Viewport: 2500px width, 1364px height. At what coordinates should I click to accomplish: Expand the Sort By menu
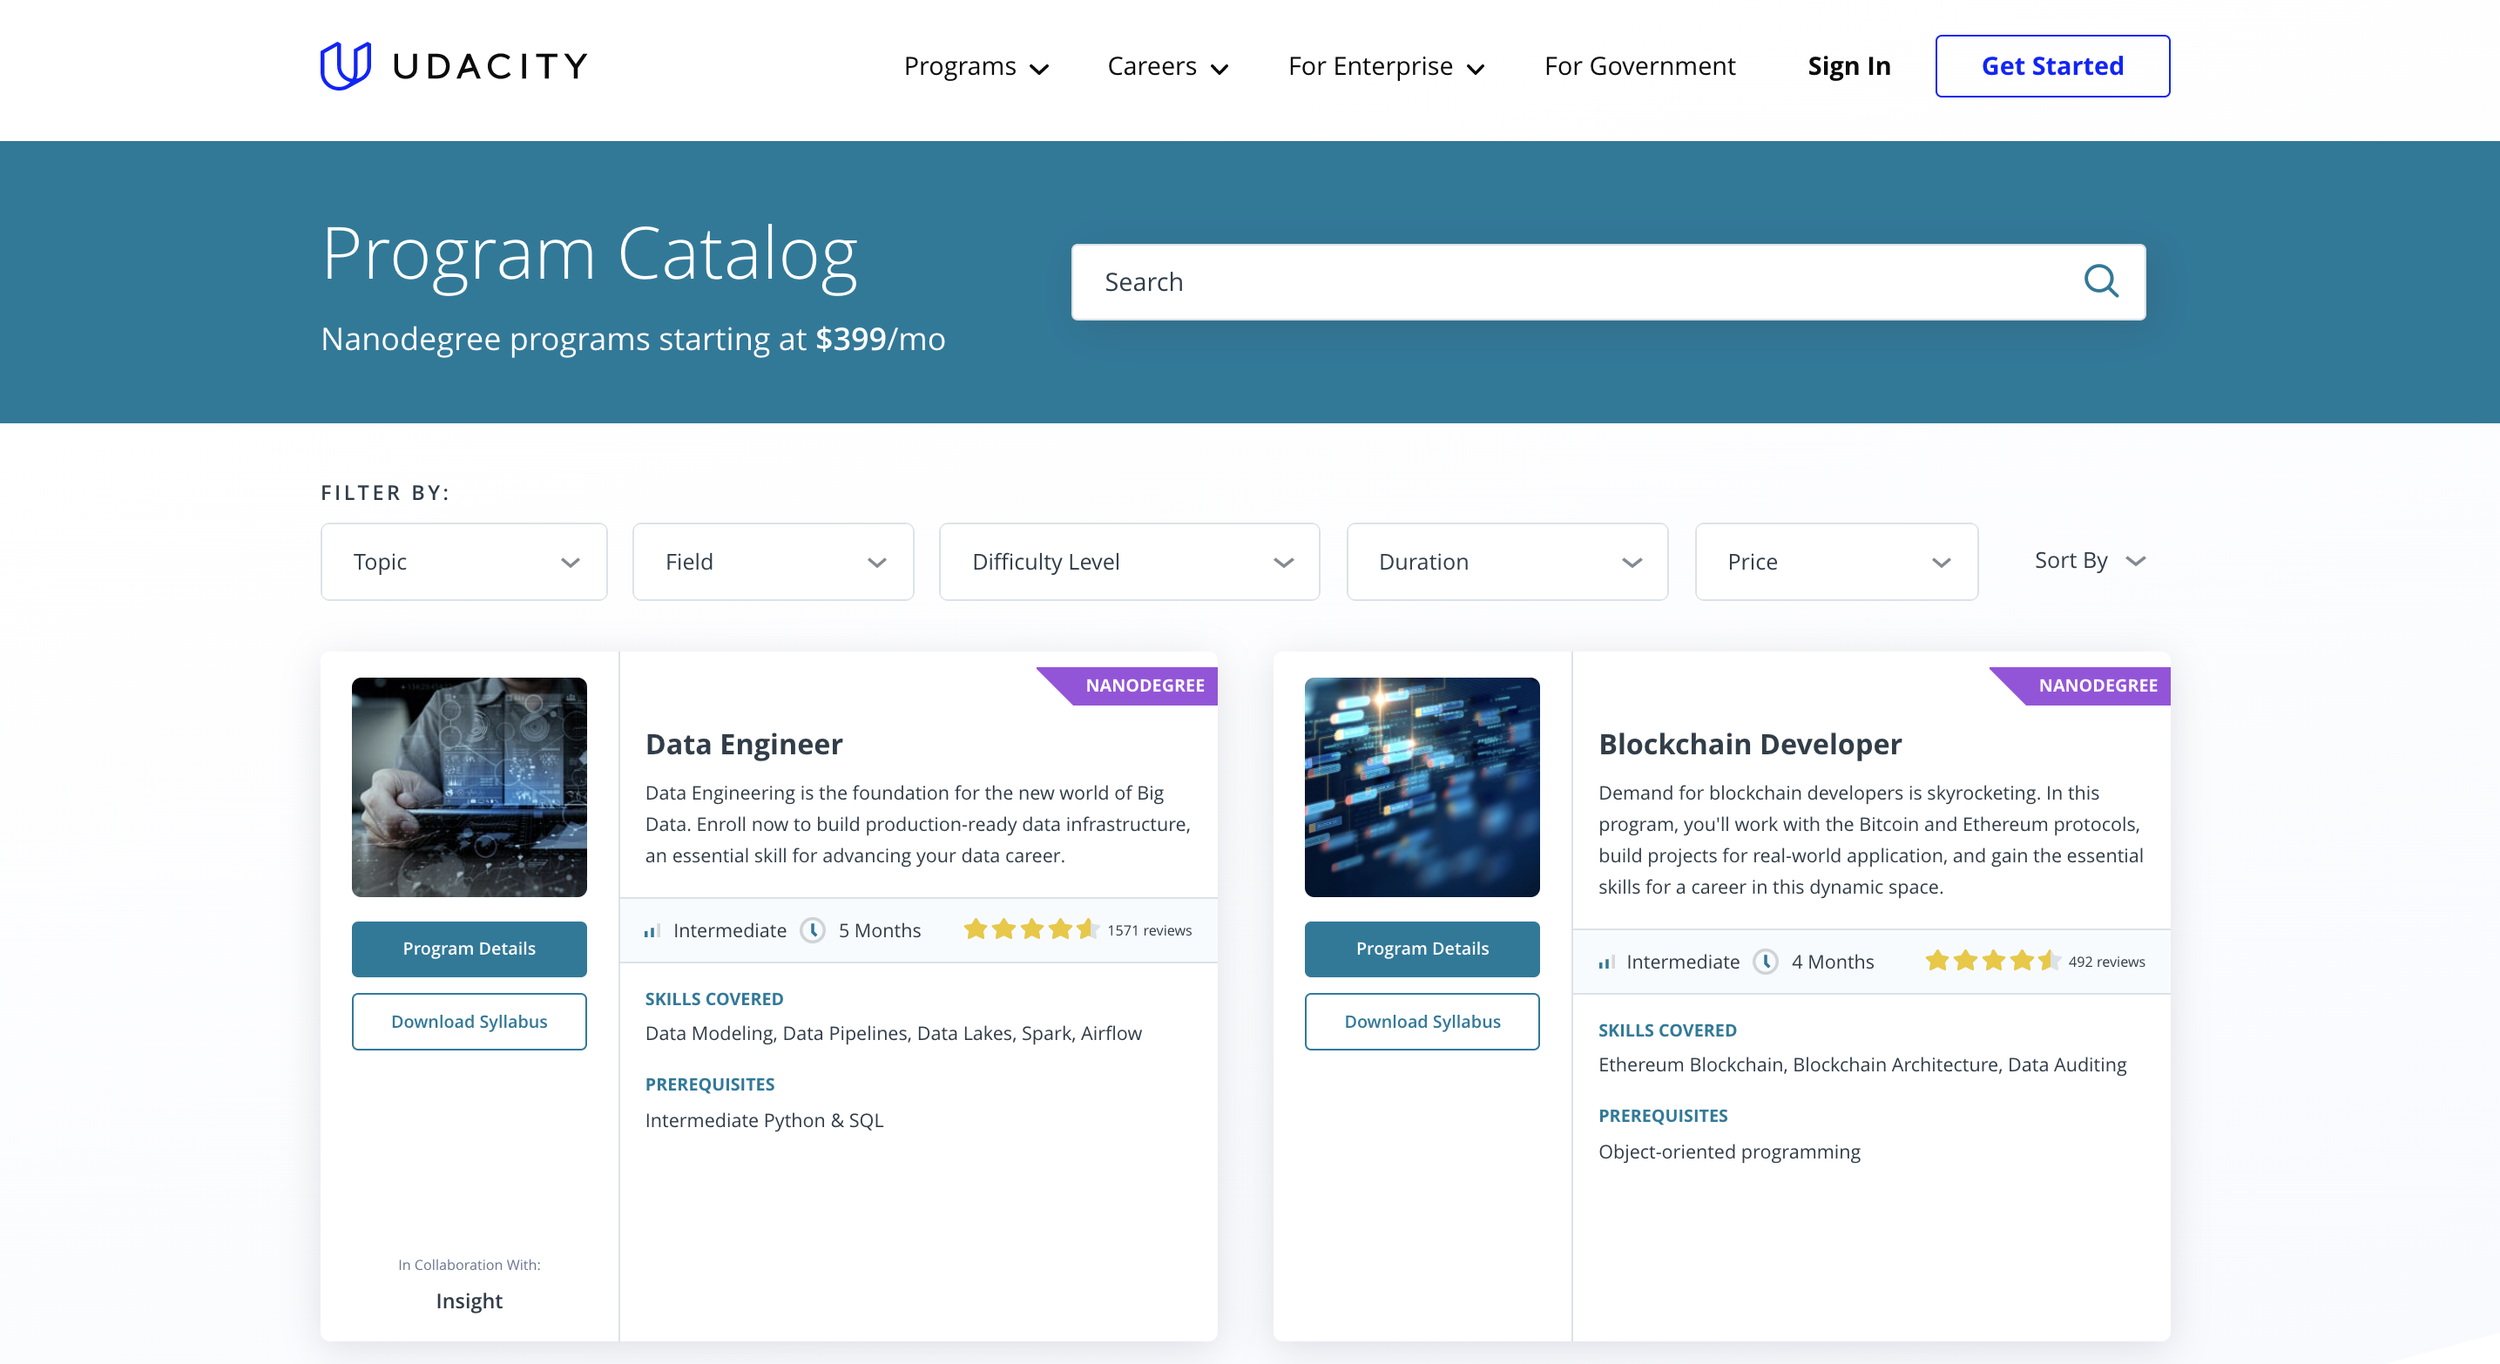tap(2089, 561)
